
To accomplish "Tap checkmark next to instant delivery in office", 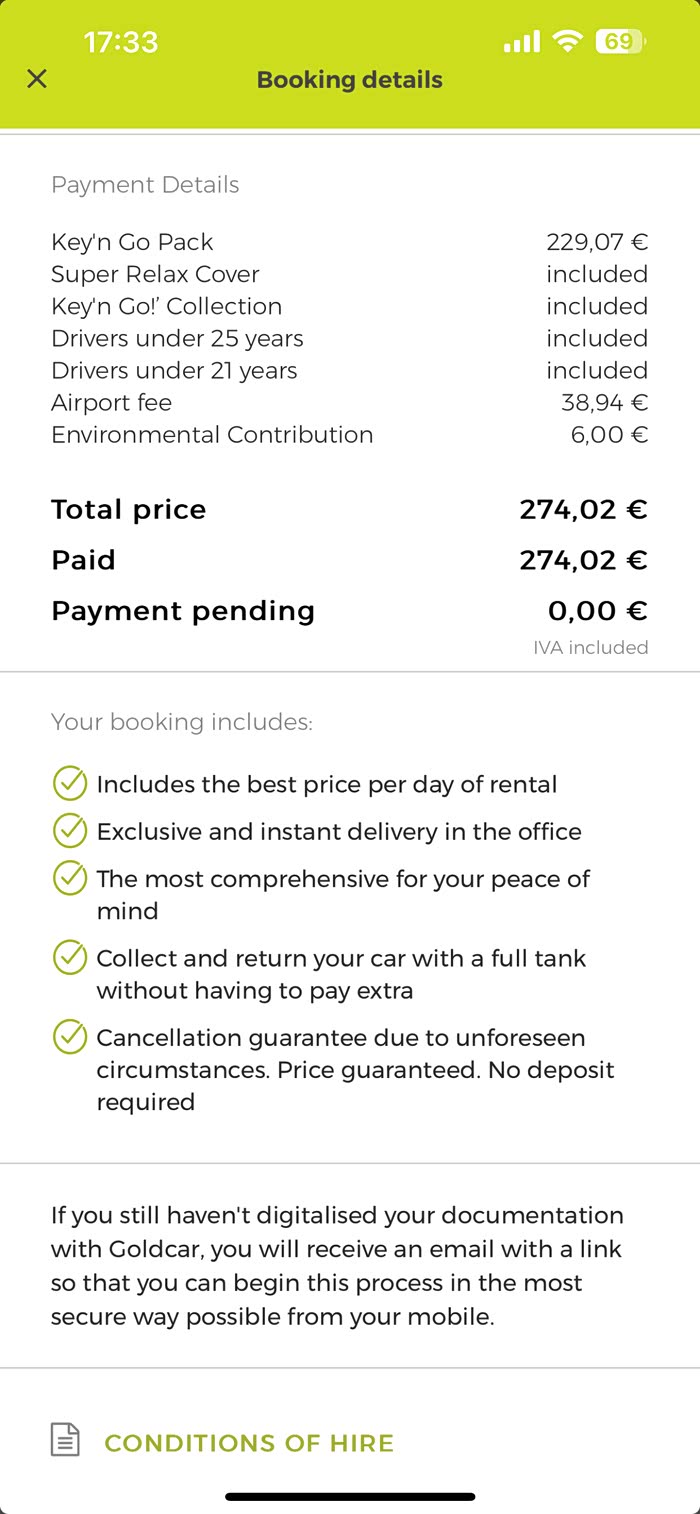I will coord(69,831).
